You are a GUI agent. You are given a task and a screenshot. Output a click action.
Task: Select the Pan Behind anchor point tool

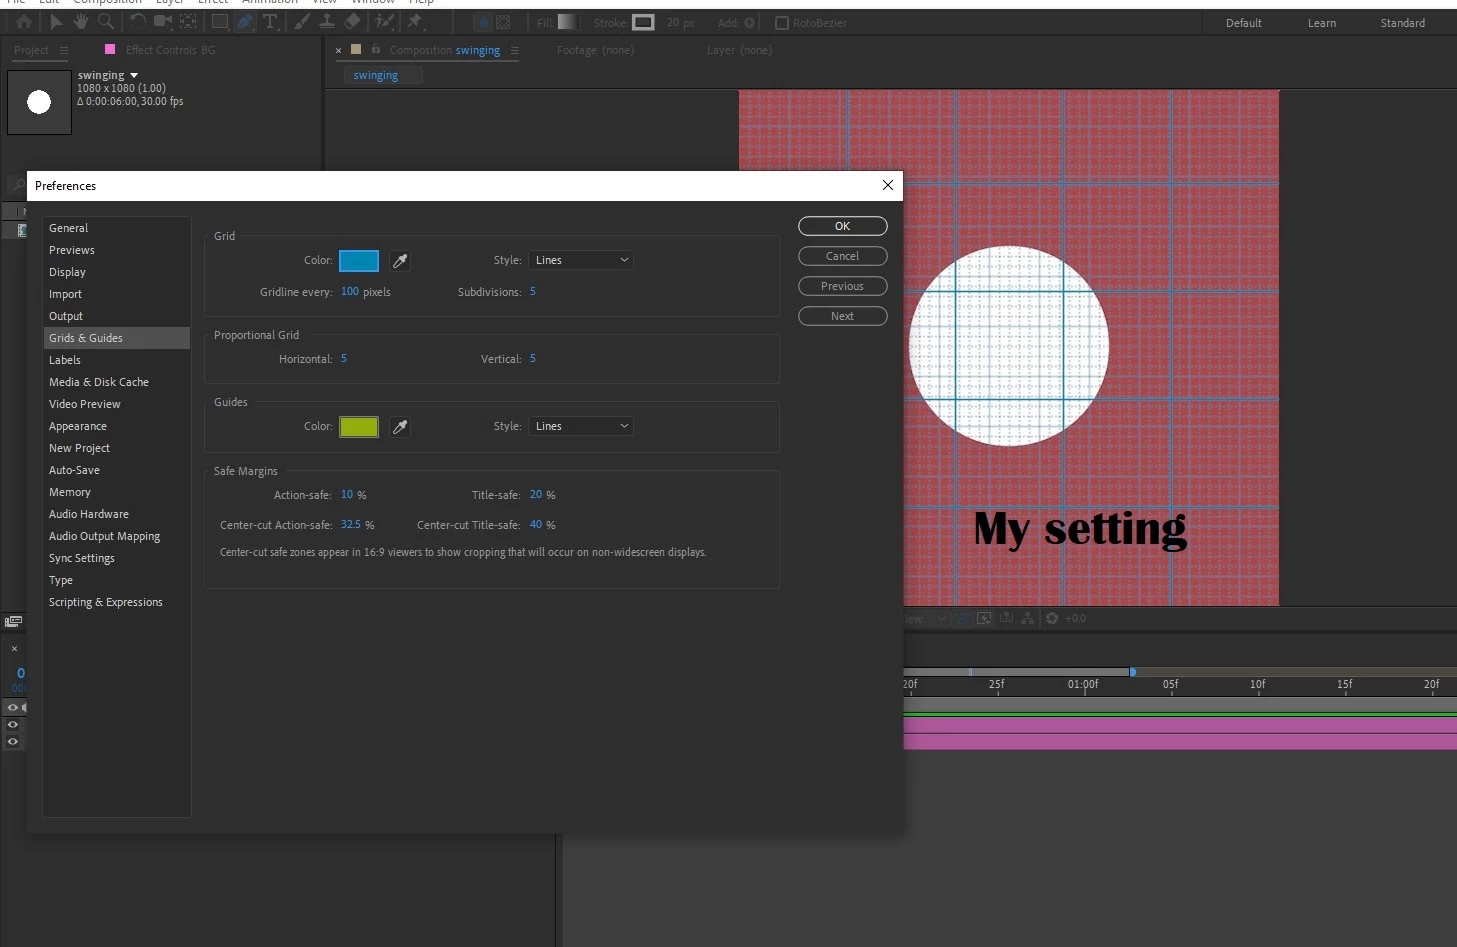tap(188, 22)
